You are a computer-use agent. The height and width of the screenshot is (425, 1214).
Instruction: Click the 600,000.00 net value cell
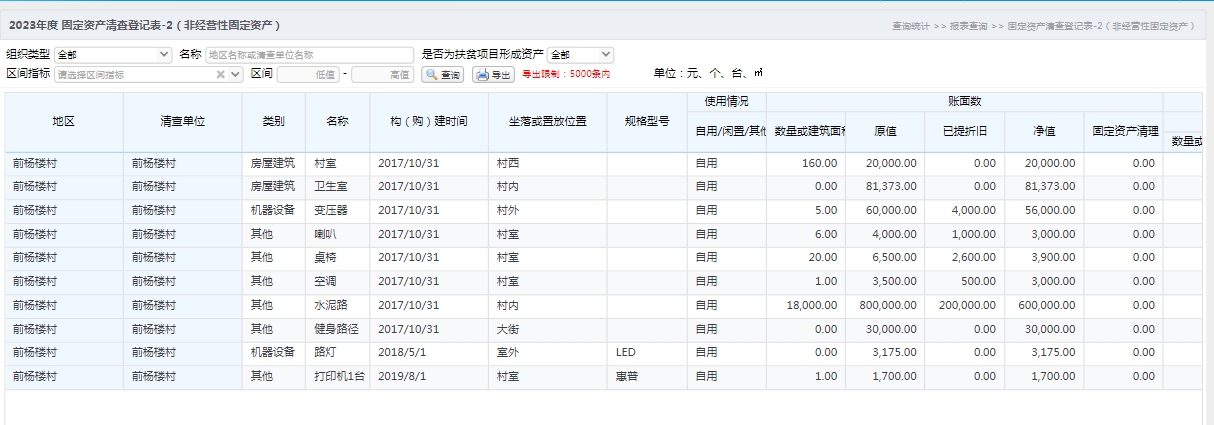tap(1044, 305)
